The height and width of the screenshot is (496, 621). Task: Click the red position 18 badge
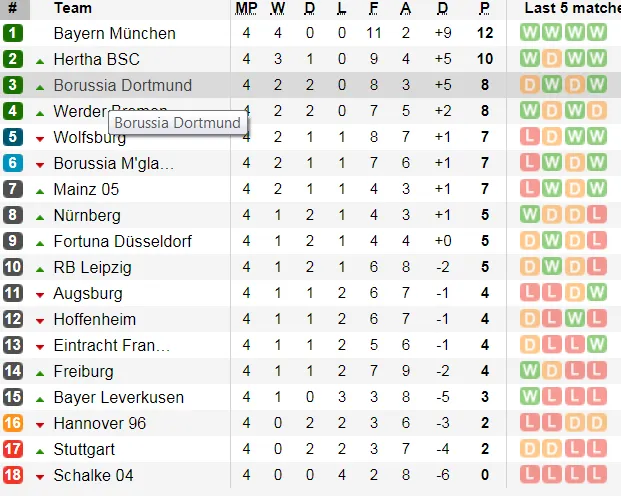coord(13,475)
